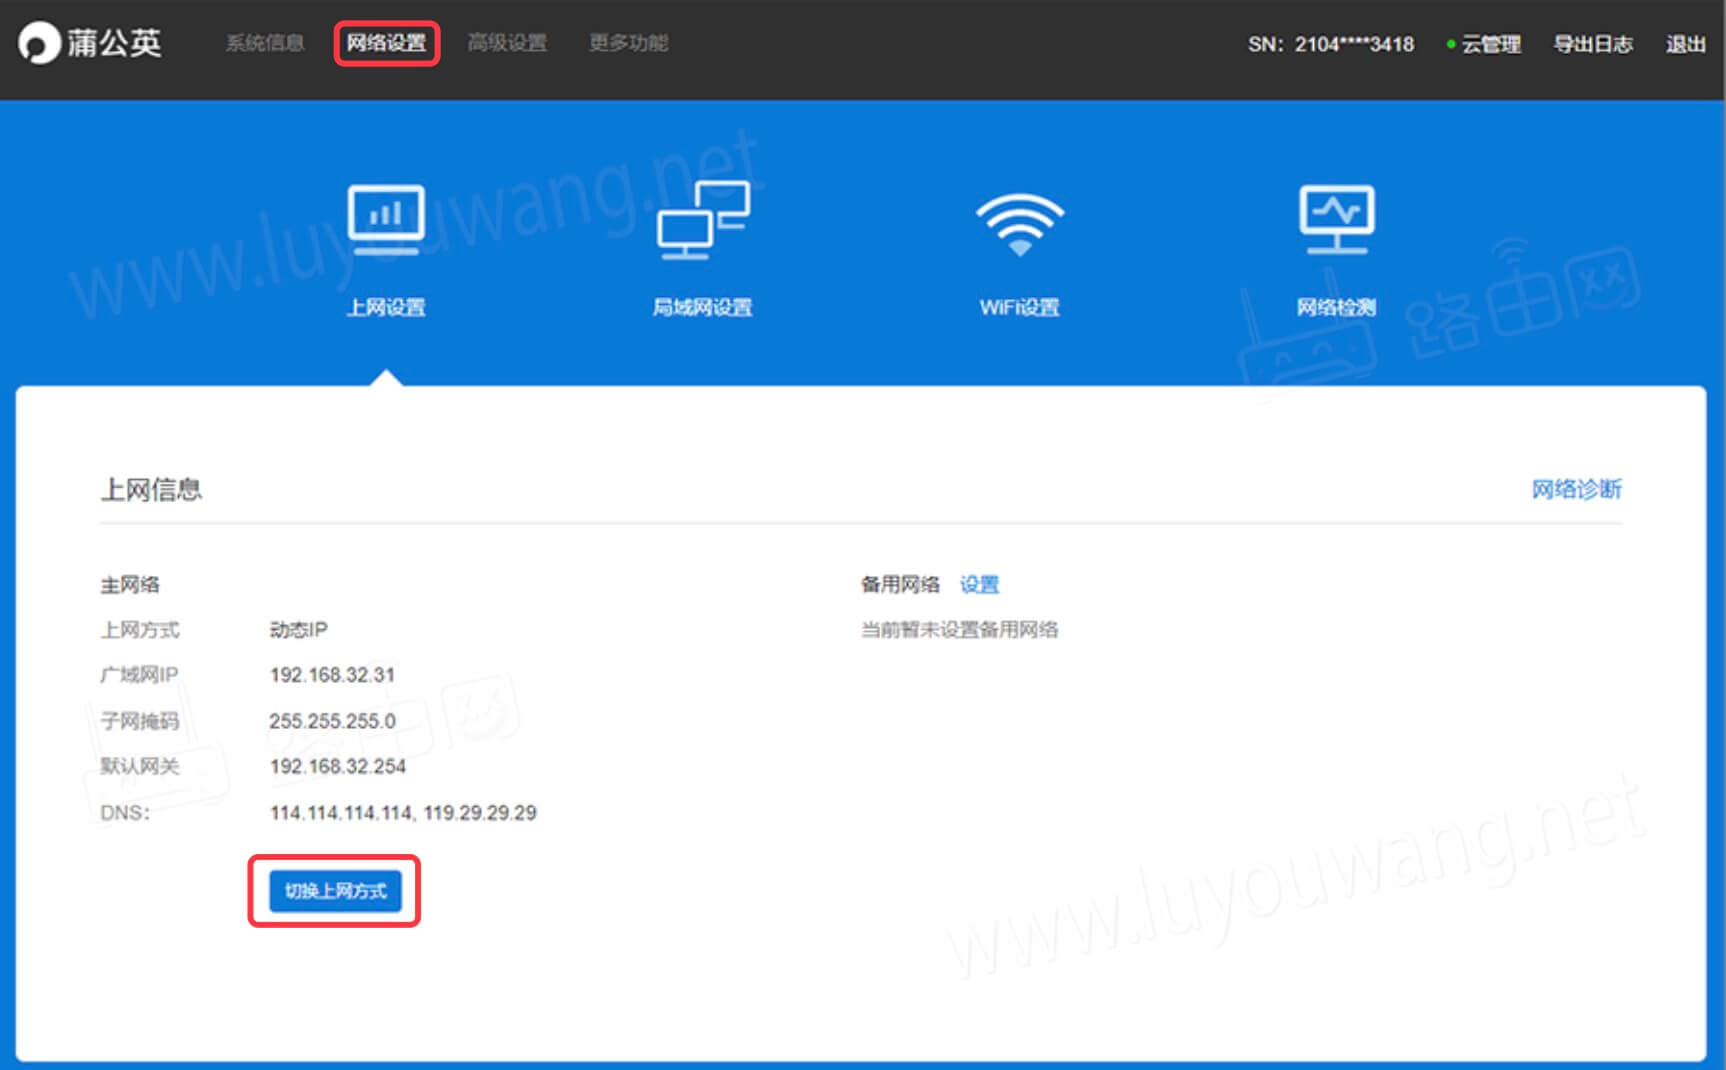Open the 网络诊断 link
Viewport: 1726px width, 1070px height.
[x=1575, y=489]
